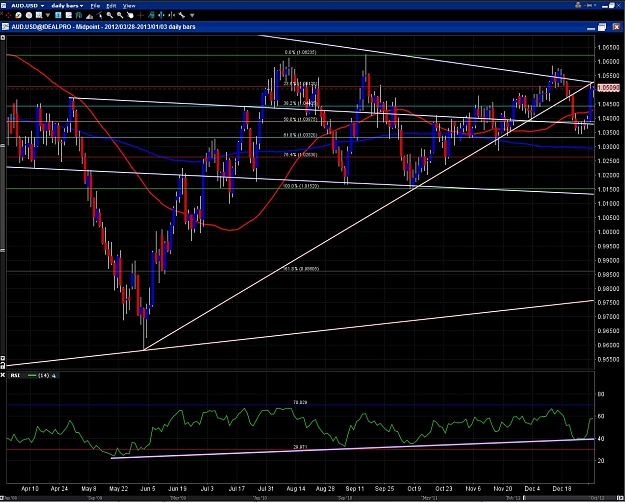Click the 1.05090 current price tag
The image size is (625, 503).
608,88
